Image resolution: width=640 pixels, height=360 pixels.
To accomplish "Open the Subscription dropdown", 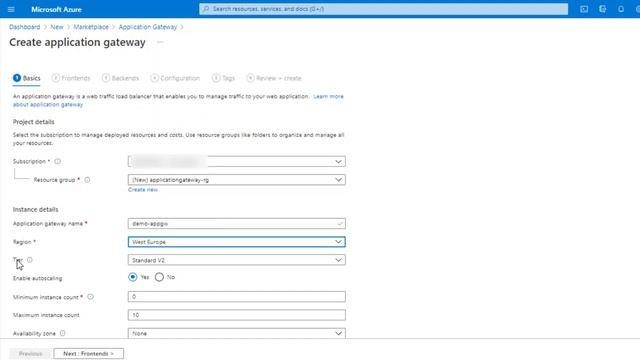I will pyautogui.click(x=237, y=161).
